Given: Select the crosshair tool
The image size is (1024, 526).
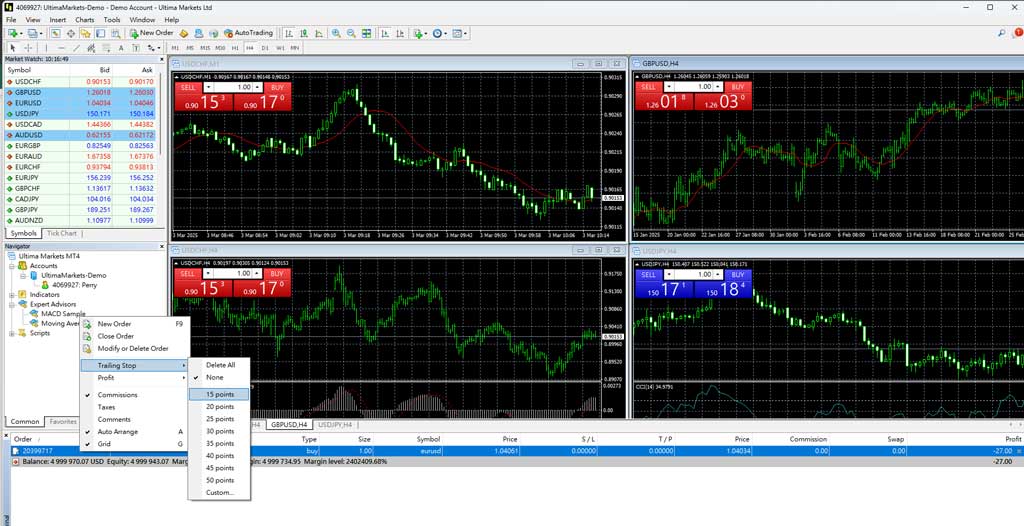Looking at the screenshot, I should click(28, 48).
